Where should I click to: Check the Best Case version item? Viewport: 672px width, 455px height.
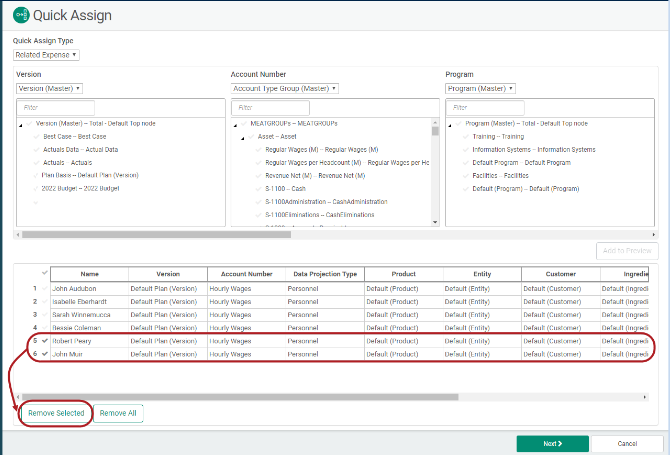tap(36, 137)
